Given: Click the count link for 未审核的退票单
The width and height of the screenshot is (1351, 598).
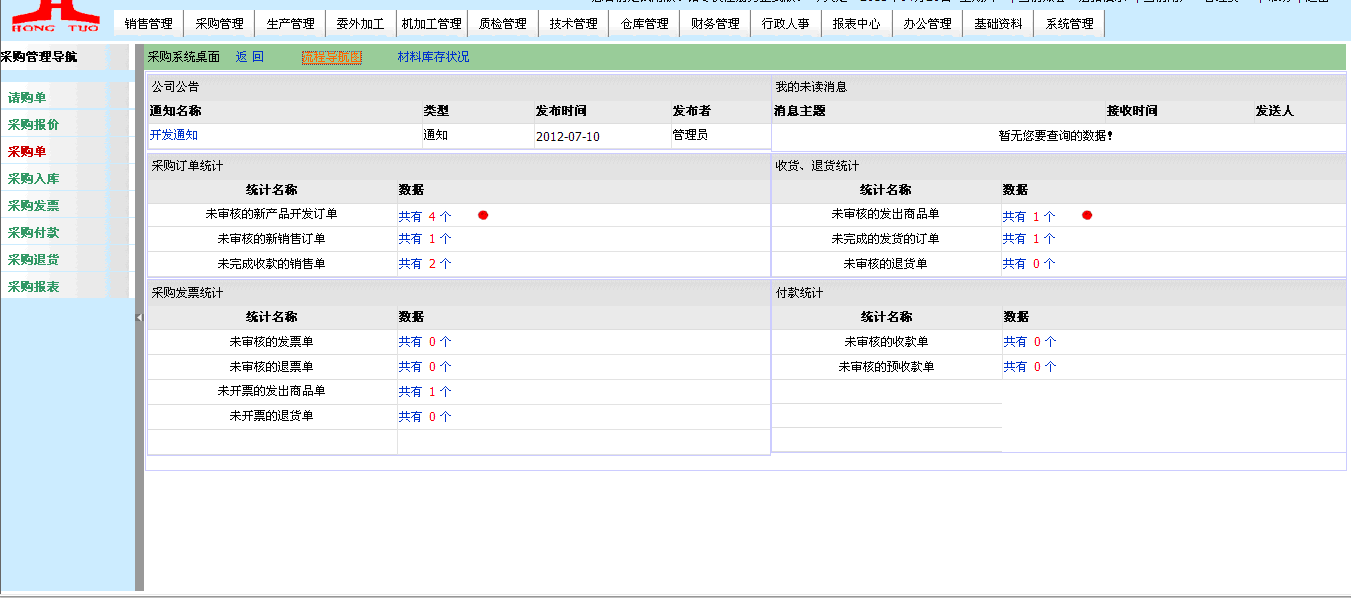Looking at the screenshot, I should click(425, 367).
